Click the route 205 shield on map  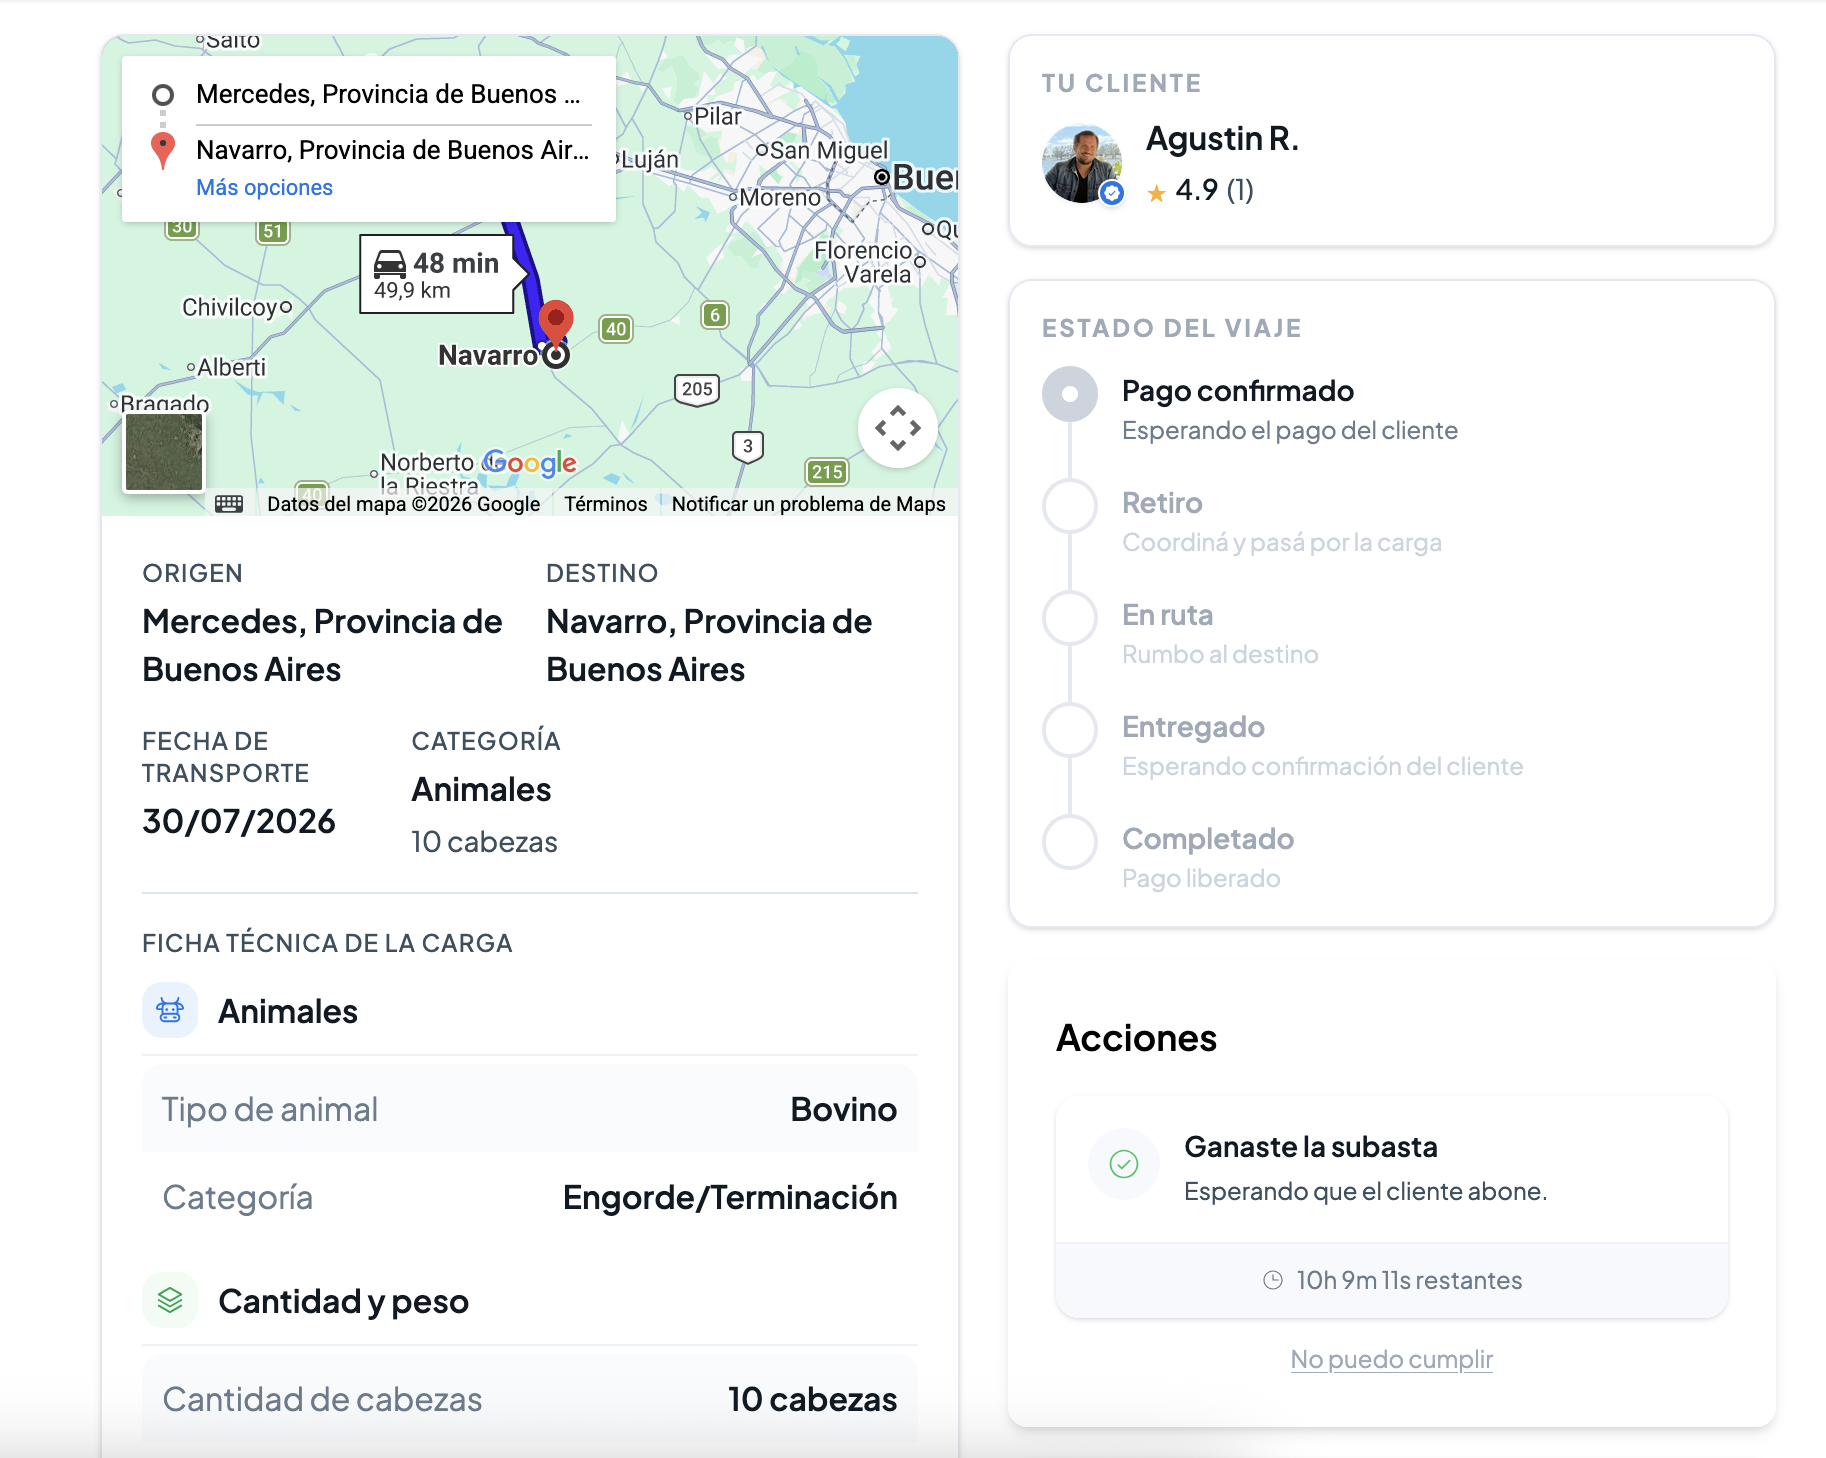coord(697,389)
